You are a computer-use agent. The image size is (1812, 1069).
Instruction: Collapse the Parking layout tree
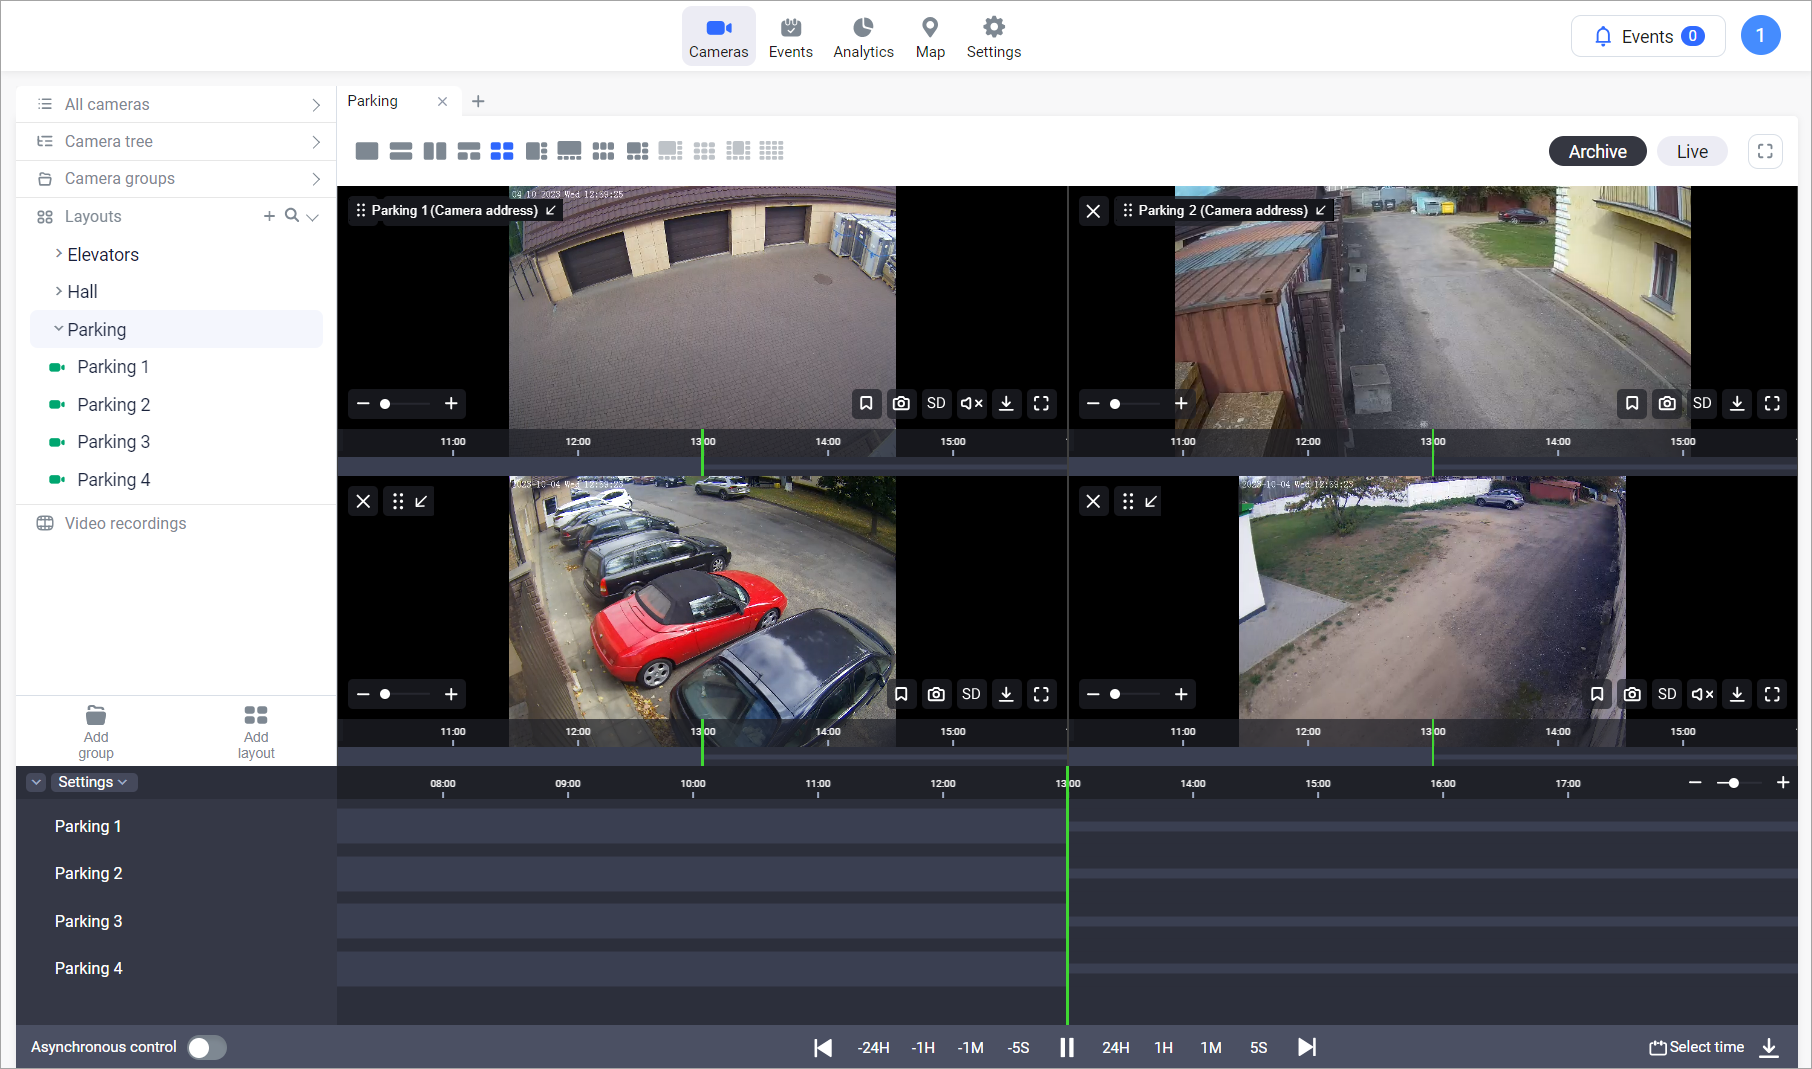pos(59,329)
